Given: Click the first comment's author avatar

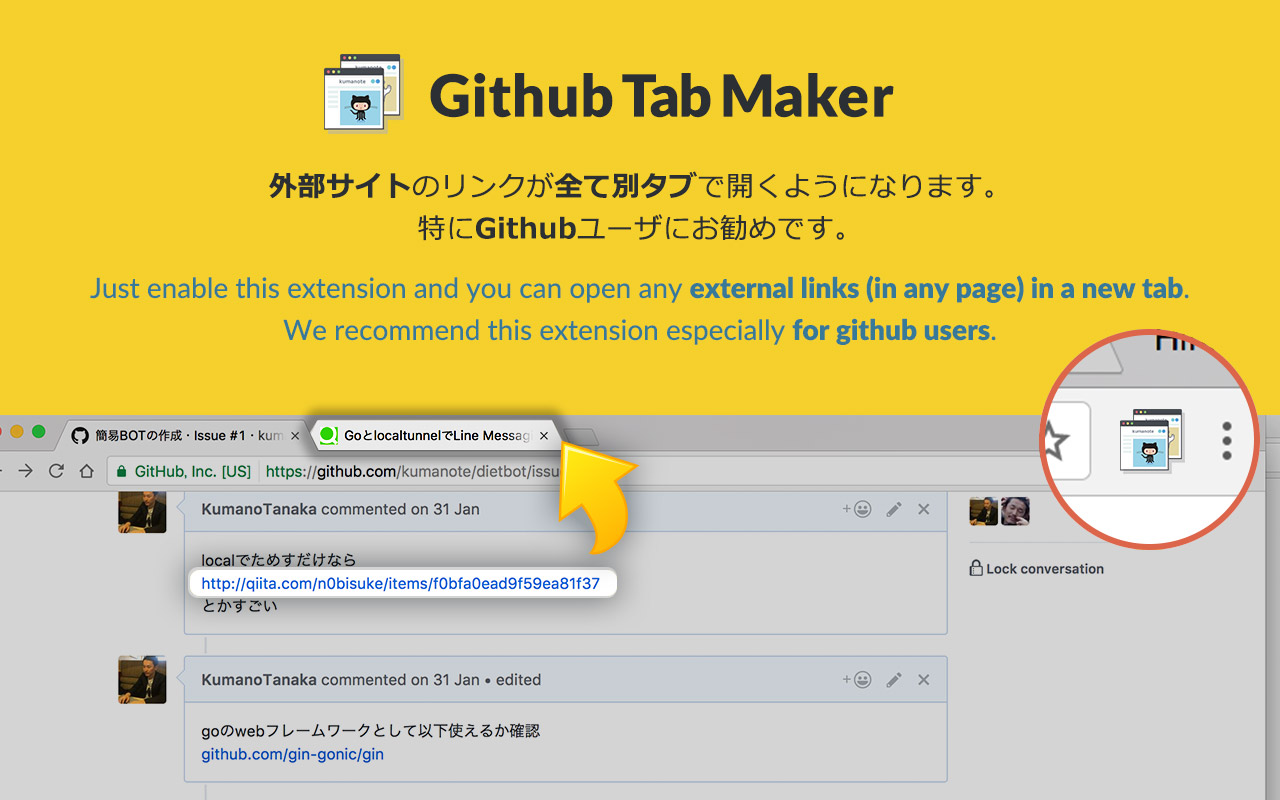Looking at the screenshot, I should pyautogui.click(x=142, y=510).
